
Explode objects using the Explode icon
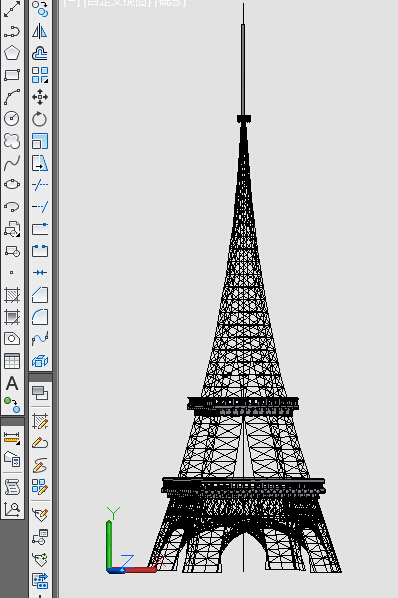[40, 360]
